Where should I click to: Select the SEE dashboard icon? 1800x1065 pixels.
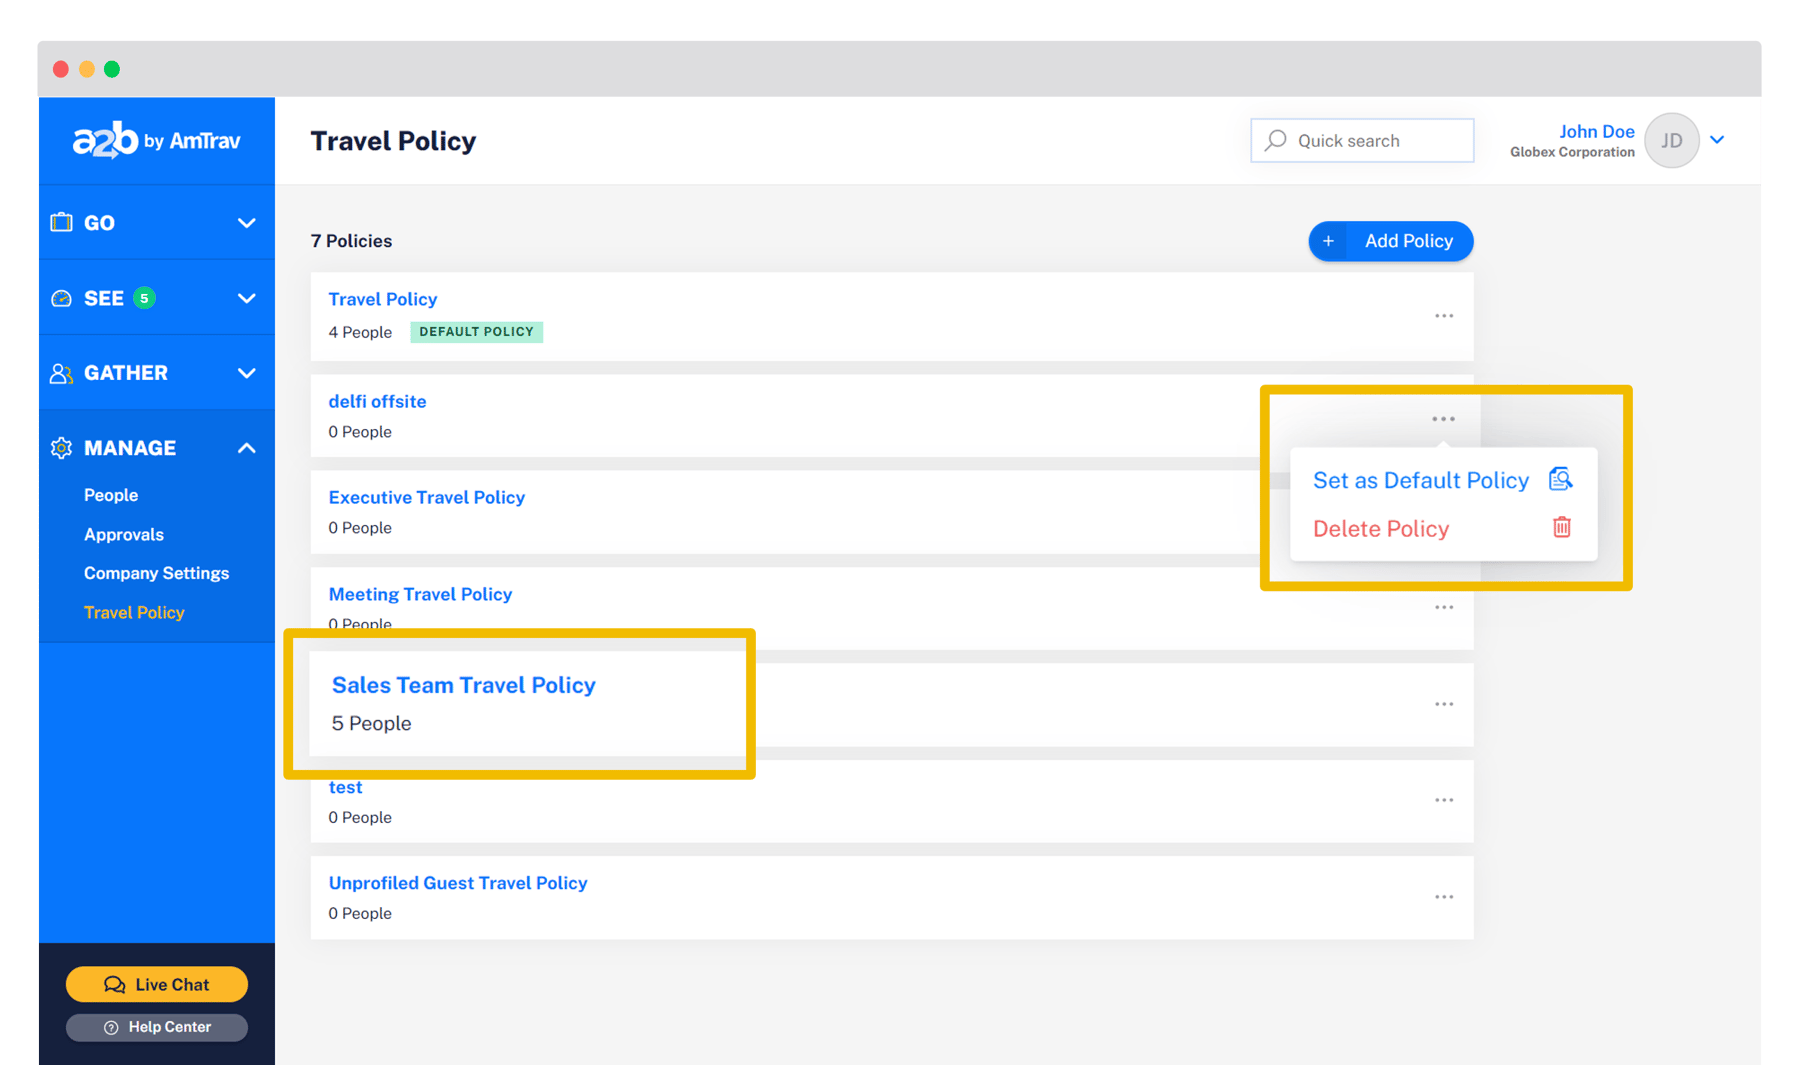[x=62, y=297]
